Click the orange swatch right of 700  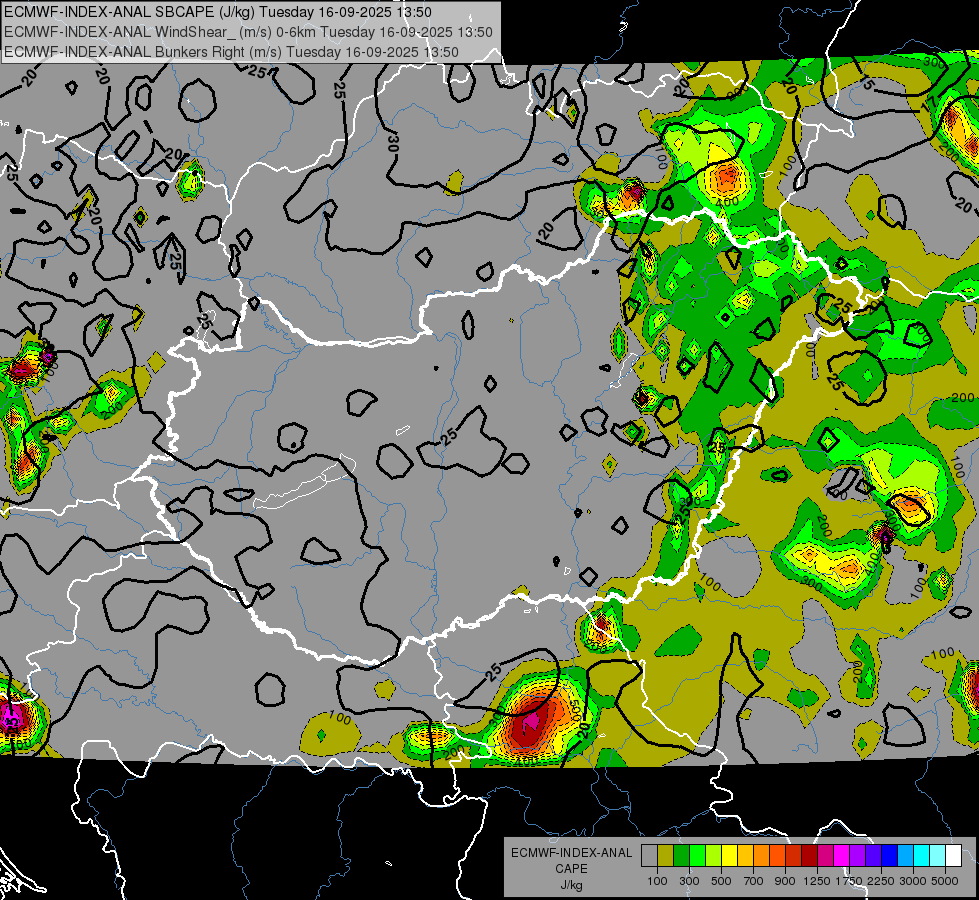(762, 855)
